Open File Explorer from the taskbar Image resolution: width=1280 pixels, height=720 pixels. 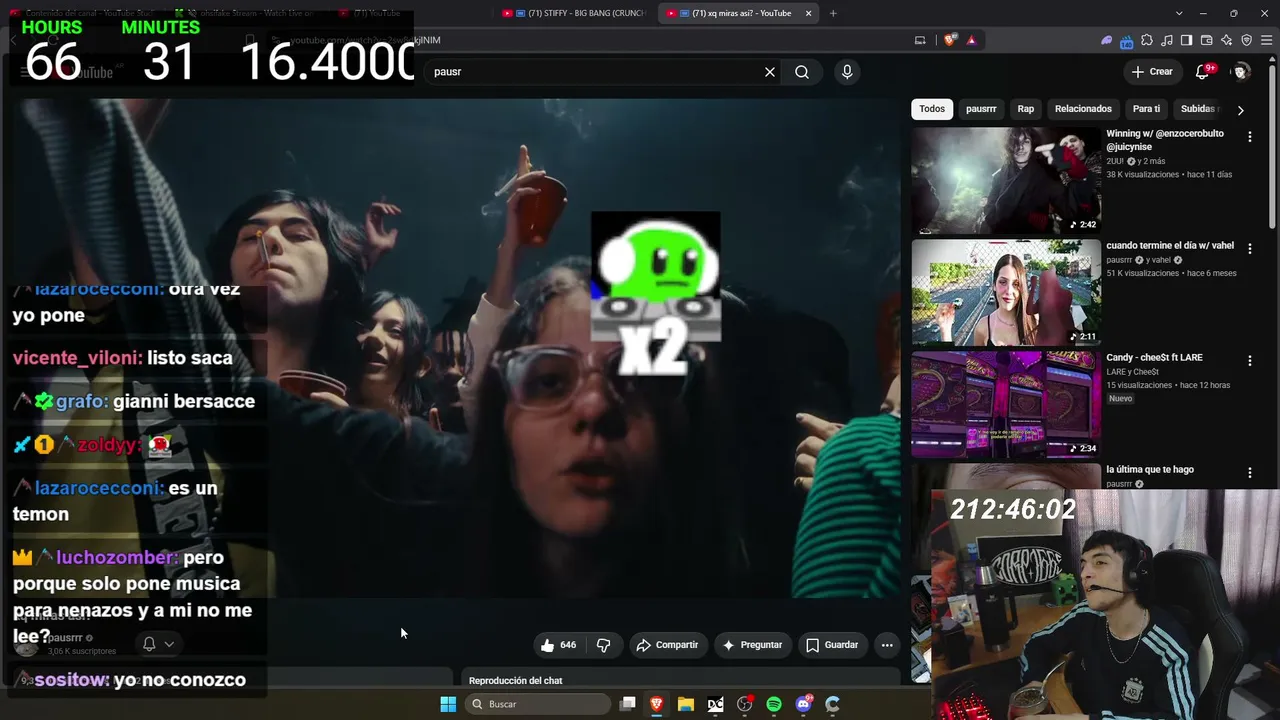686,704
